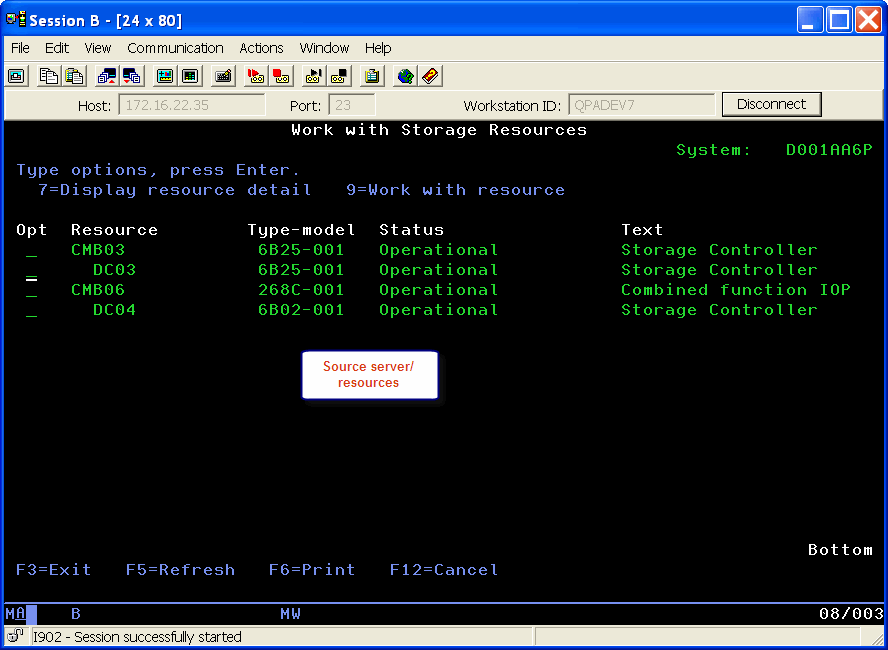Click the Opt field for CMB03
Screen dimensions: 888x650
point(31,252)
